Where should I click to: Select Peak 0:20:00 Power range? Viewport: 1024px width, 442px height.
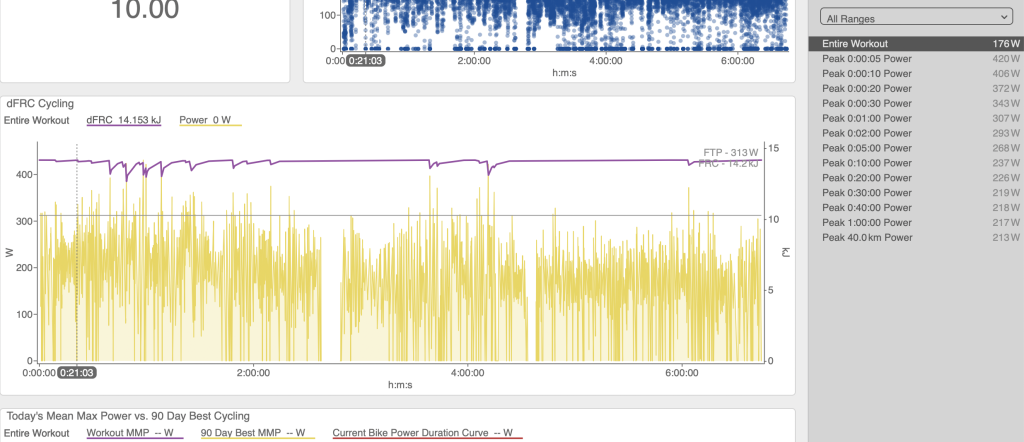[916, 178]
